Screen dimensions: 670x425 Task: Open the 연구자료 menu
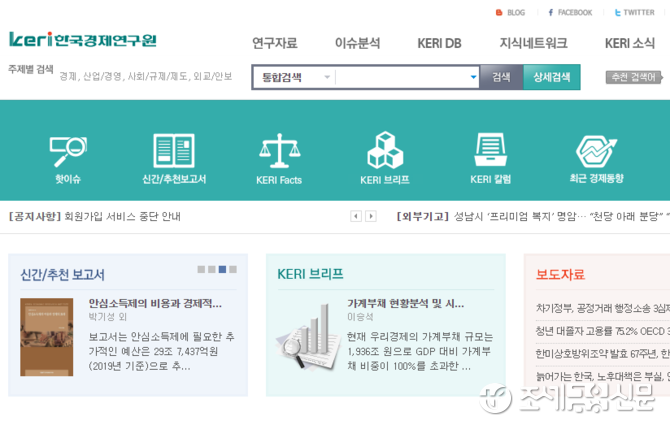274,43
